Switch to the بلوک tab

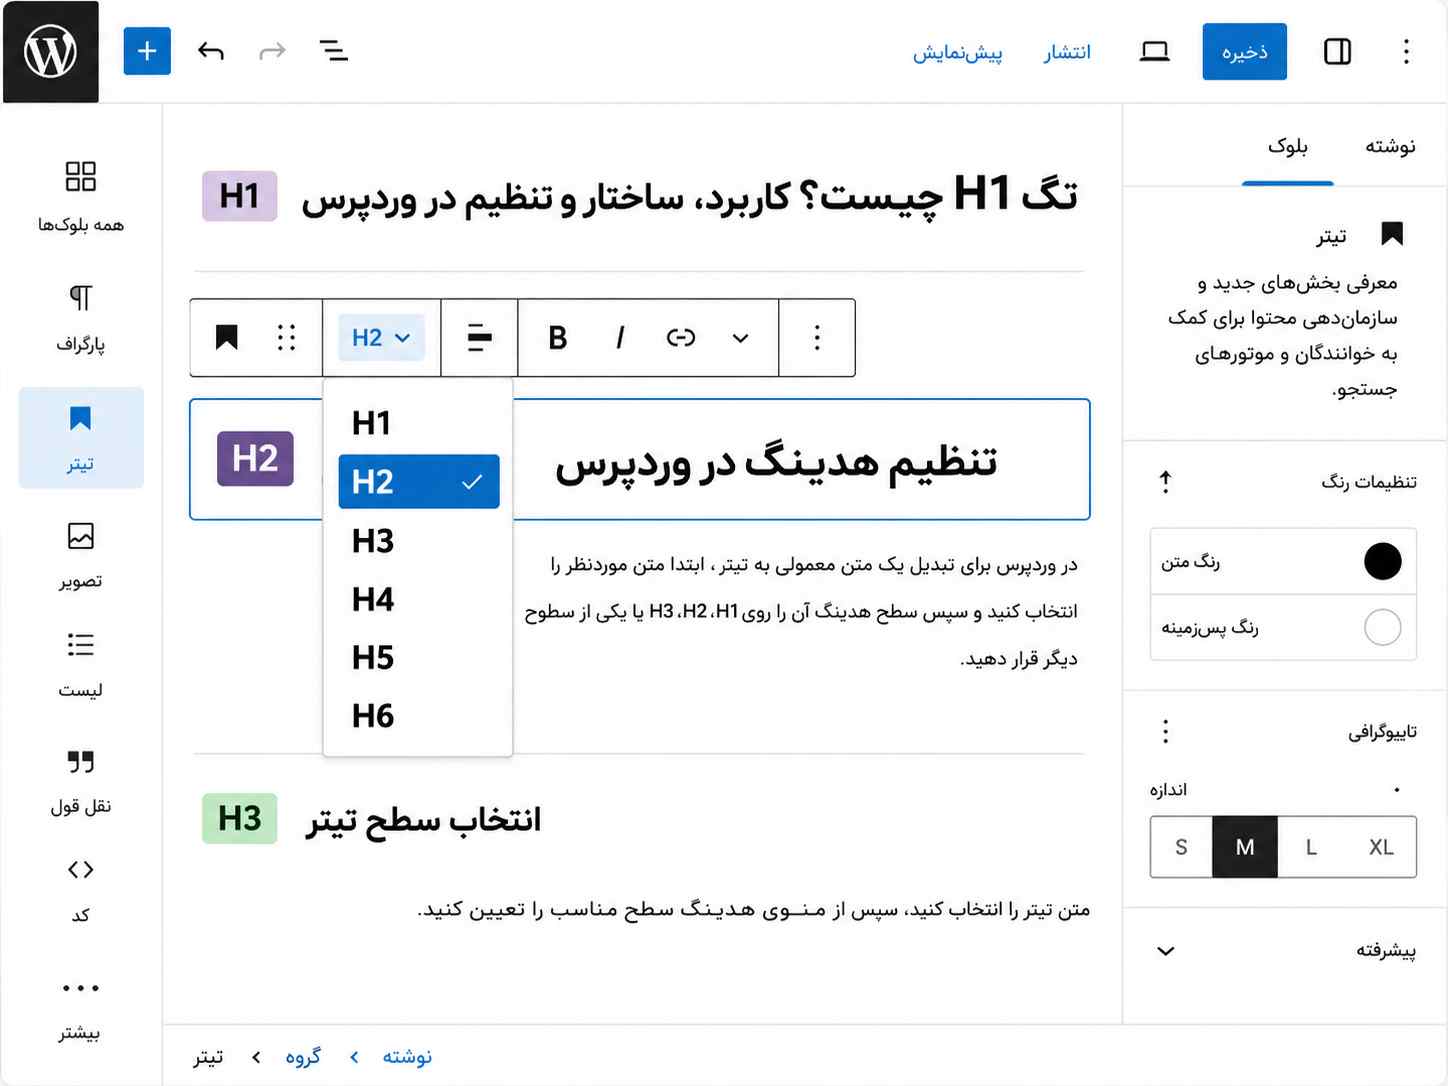point(1287,146)
